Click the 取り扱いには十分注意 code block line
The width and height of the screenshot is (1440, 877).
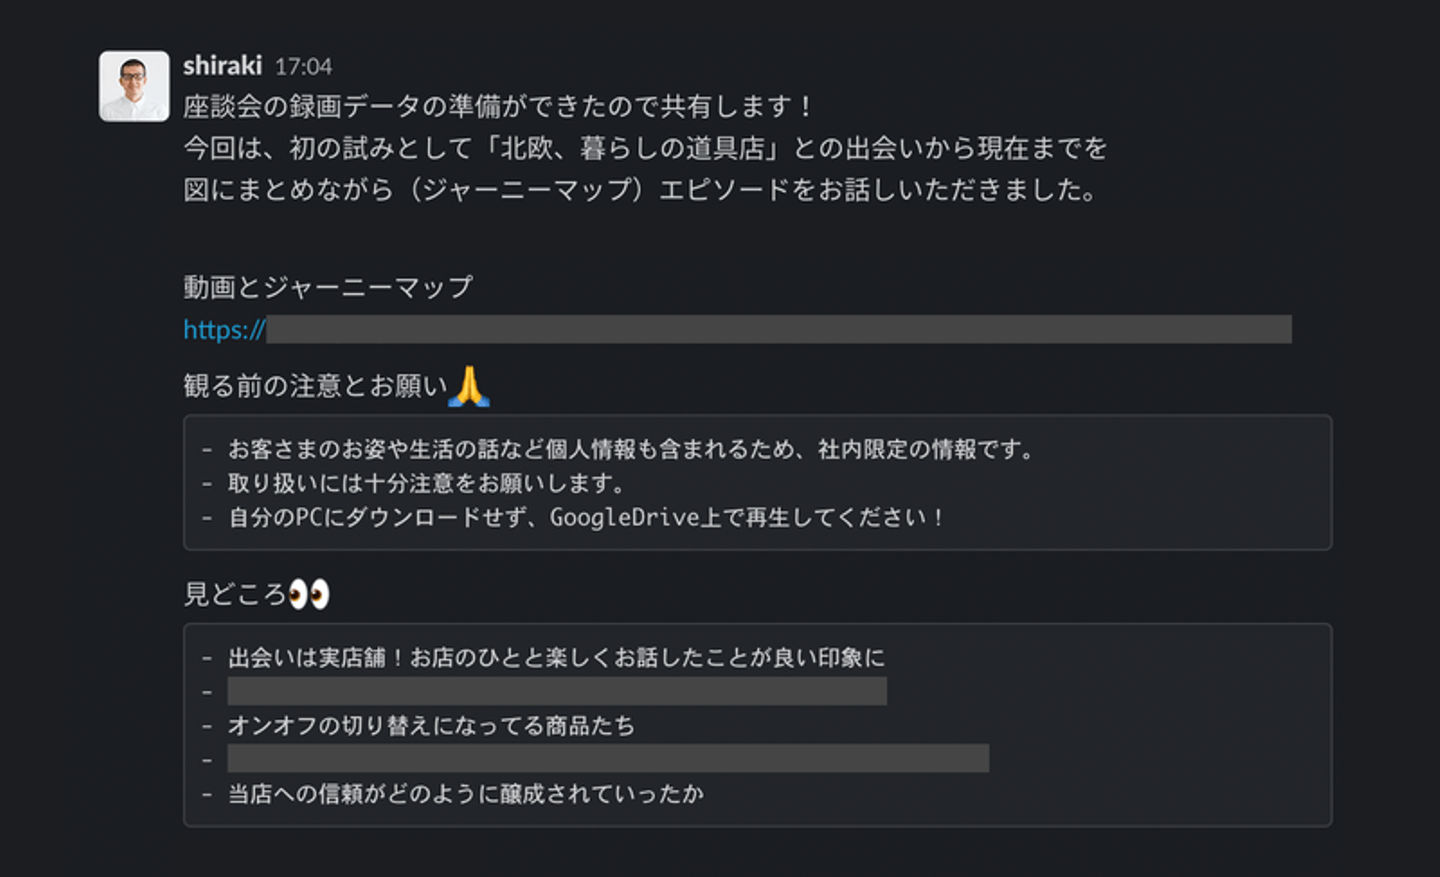pos(426,484)
